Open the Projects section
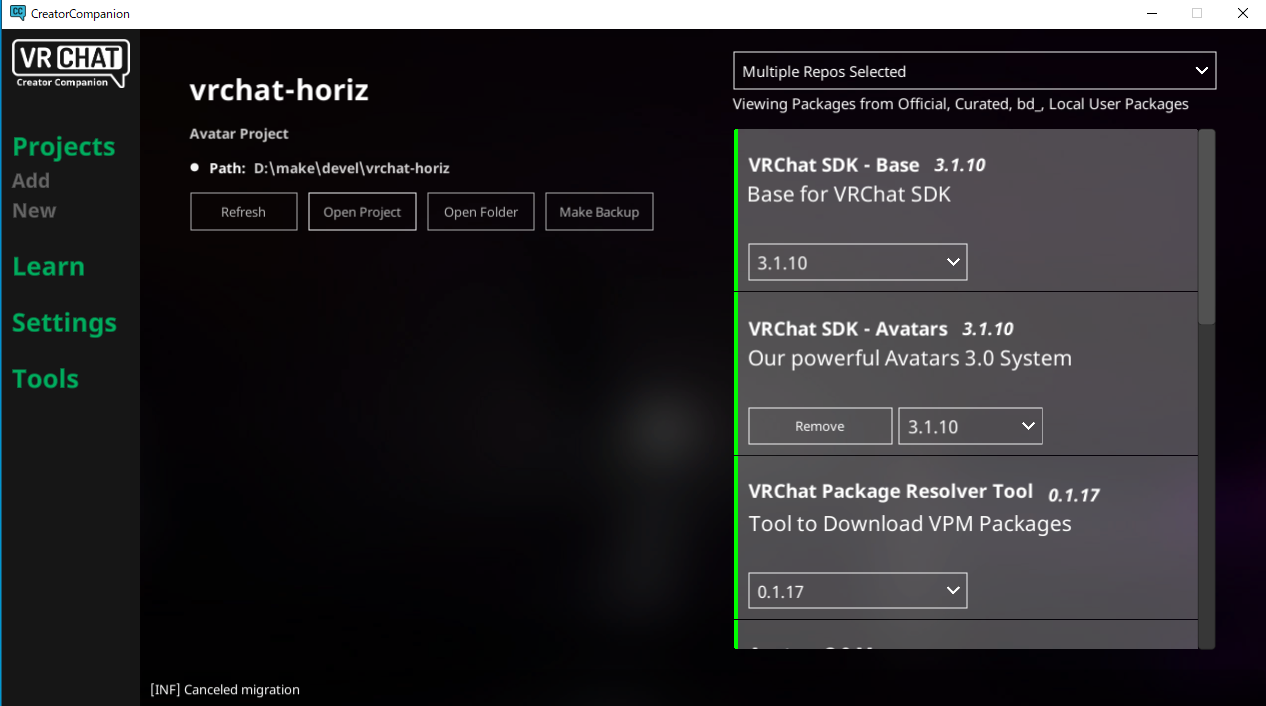This screenshot has height=706, width=1266. click(64, 147)
